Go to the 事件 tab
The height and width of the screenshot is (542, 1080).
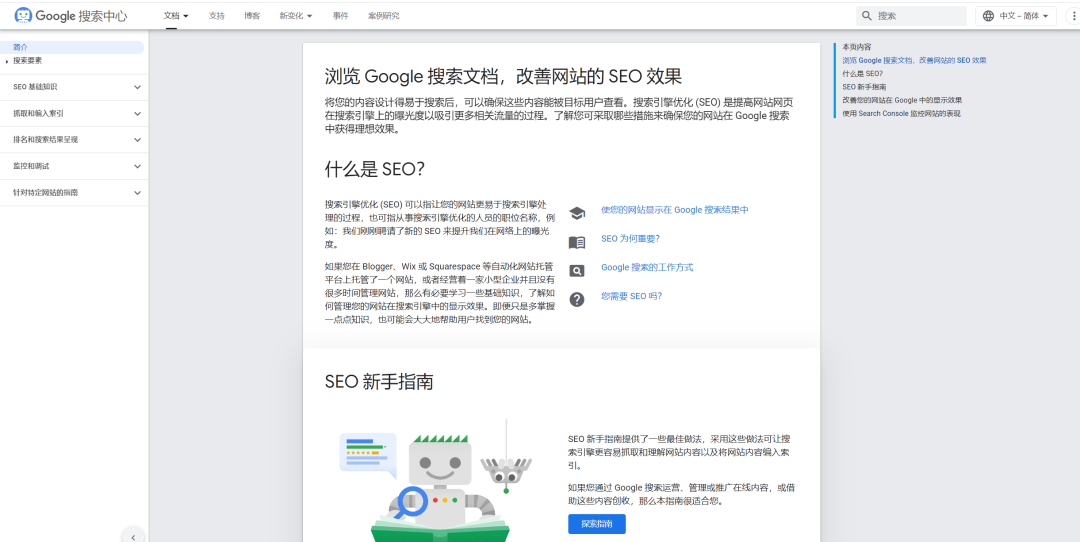point(340,15)
